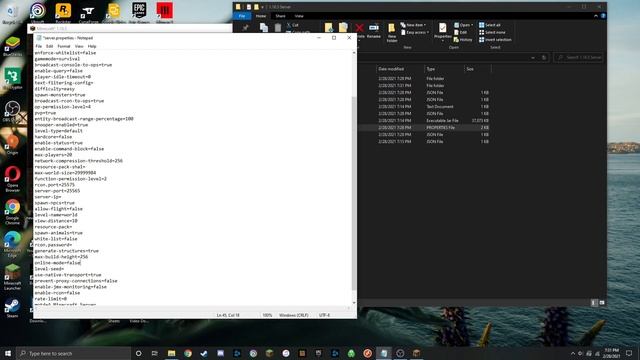
Task: Click the Copy icon in Explorer ribbon
Action: point(264,27)
